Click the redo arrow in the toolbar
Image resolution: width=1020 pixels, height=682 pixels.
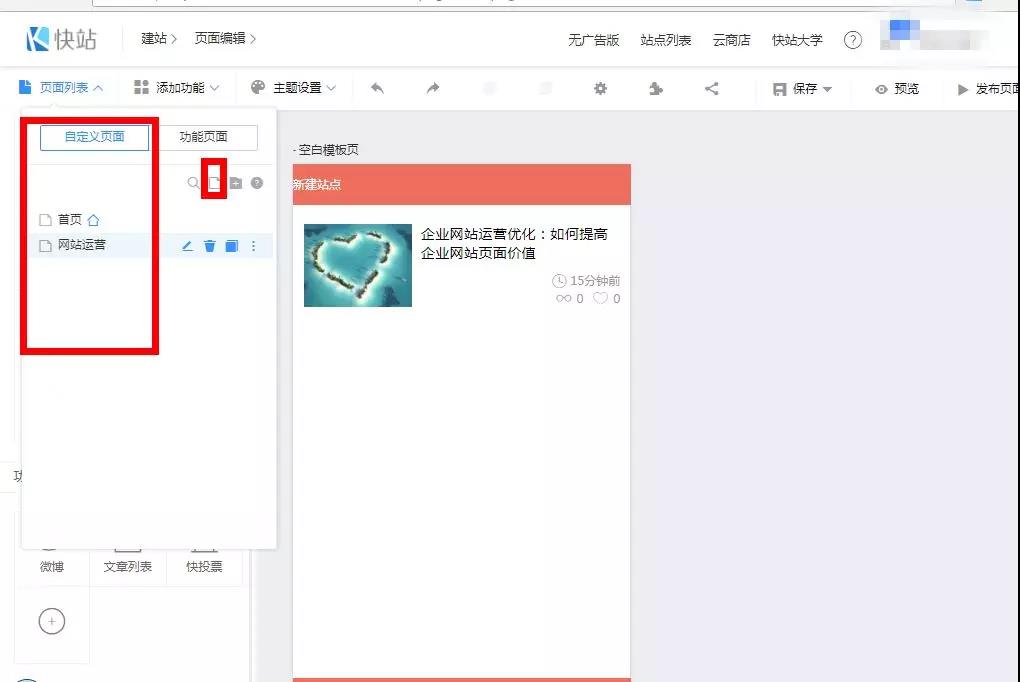[x=432, y=88]
